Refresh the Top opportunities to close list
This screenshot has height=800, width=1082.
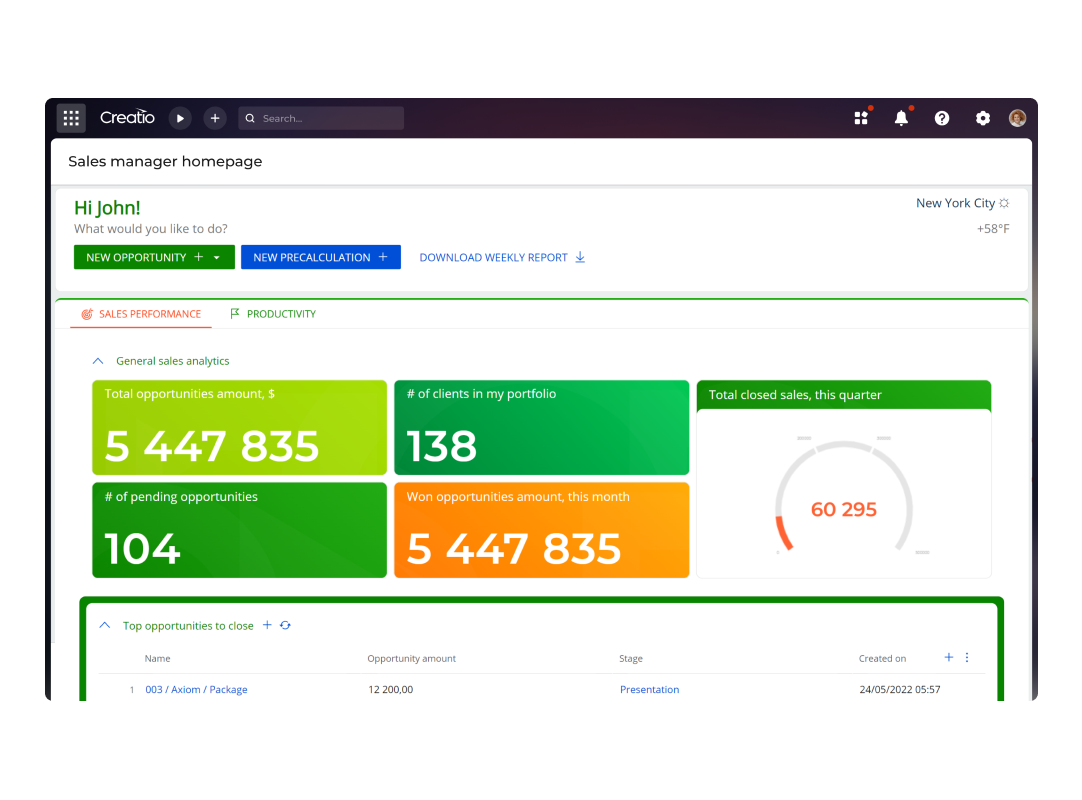285,626
